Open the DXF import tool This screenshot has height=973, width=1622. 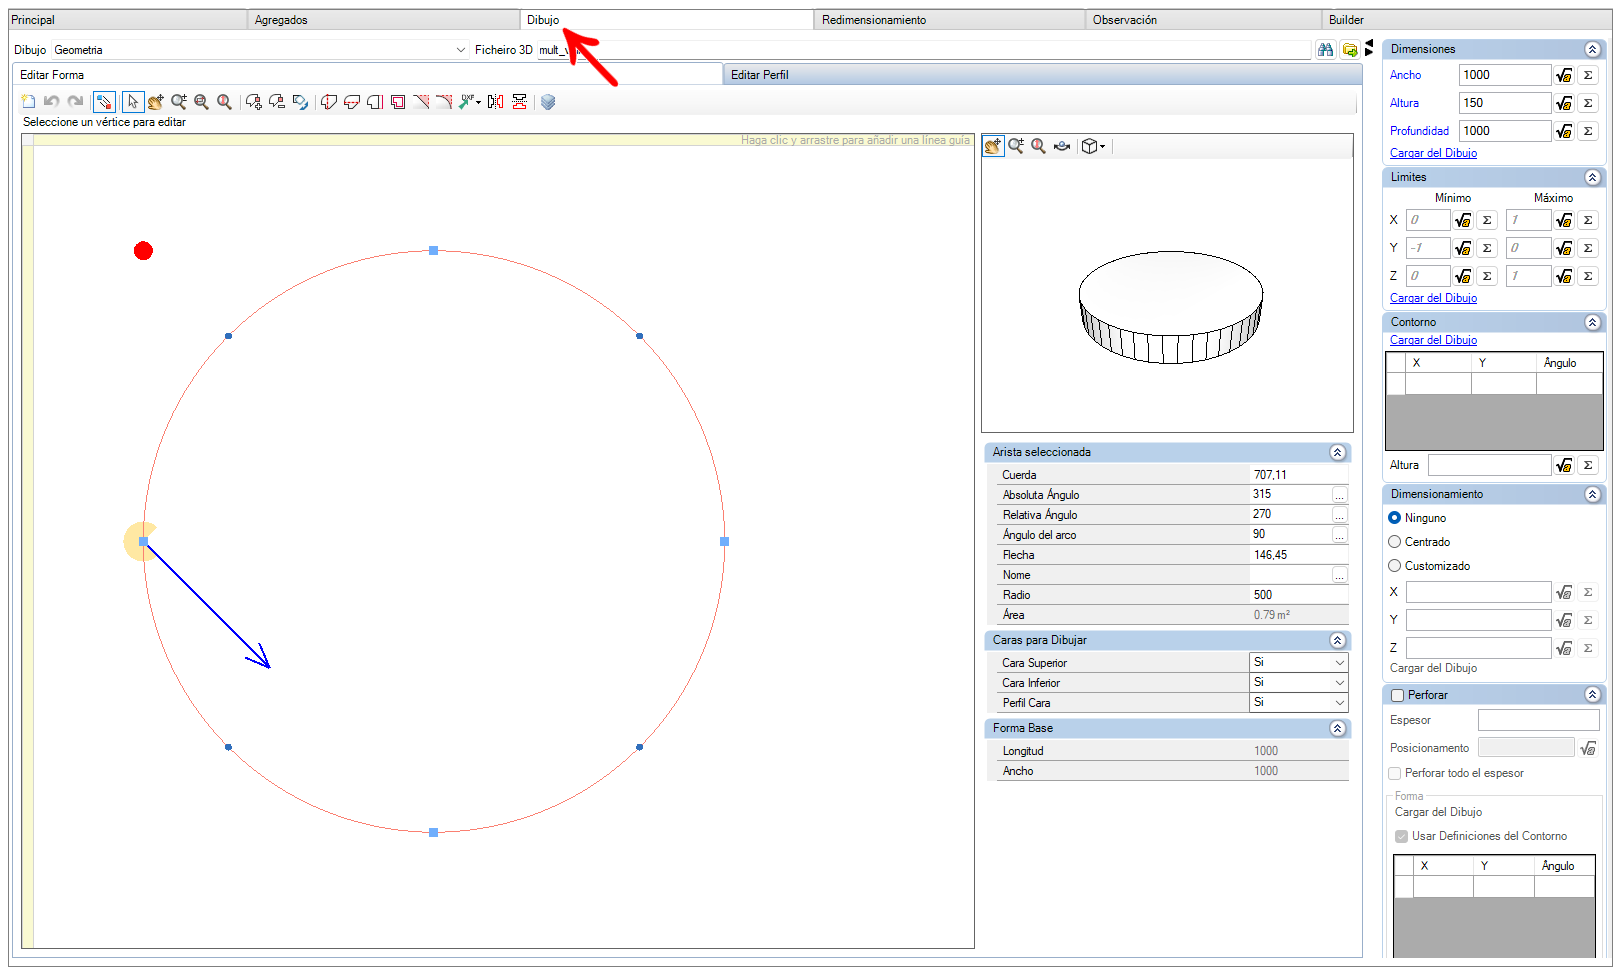pyautogui.click(x=470, y=102)
